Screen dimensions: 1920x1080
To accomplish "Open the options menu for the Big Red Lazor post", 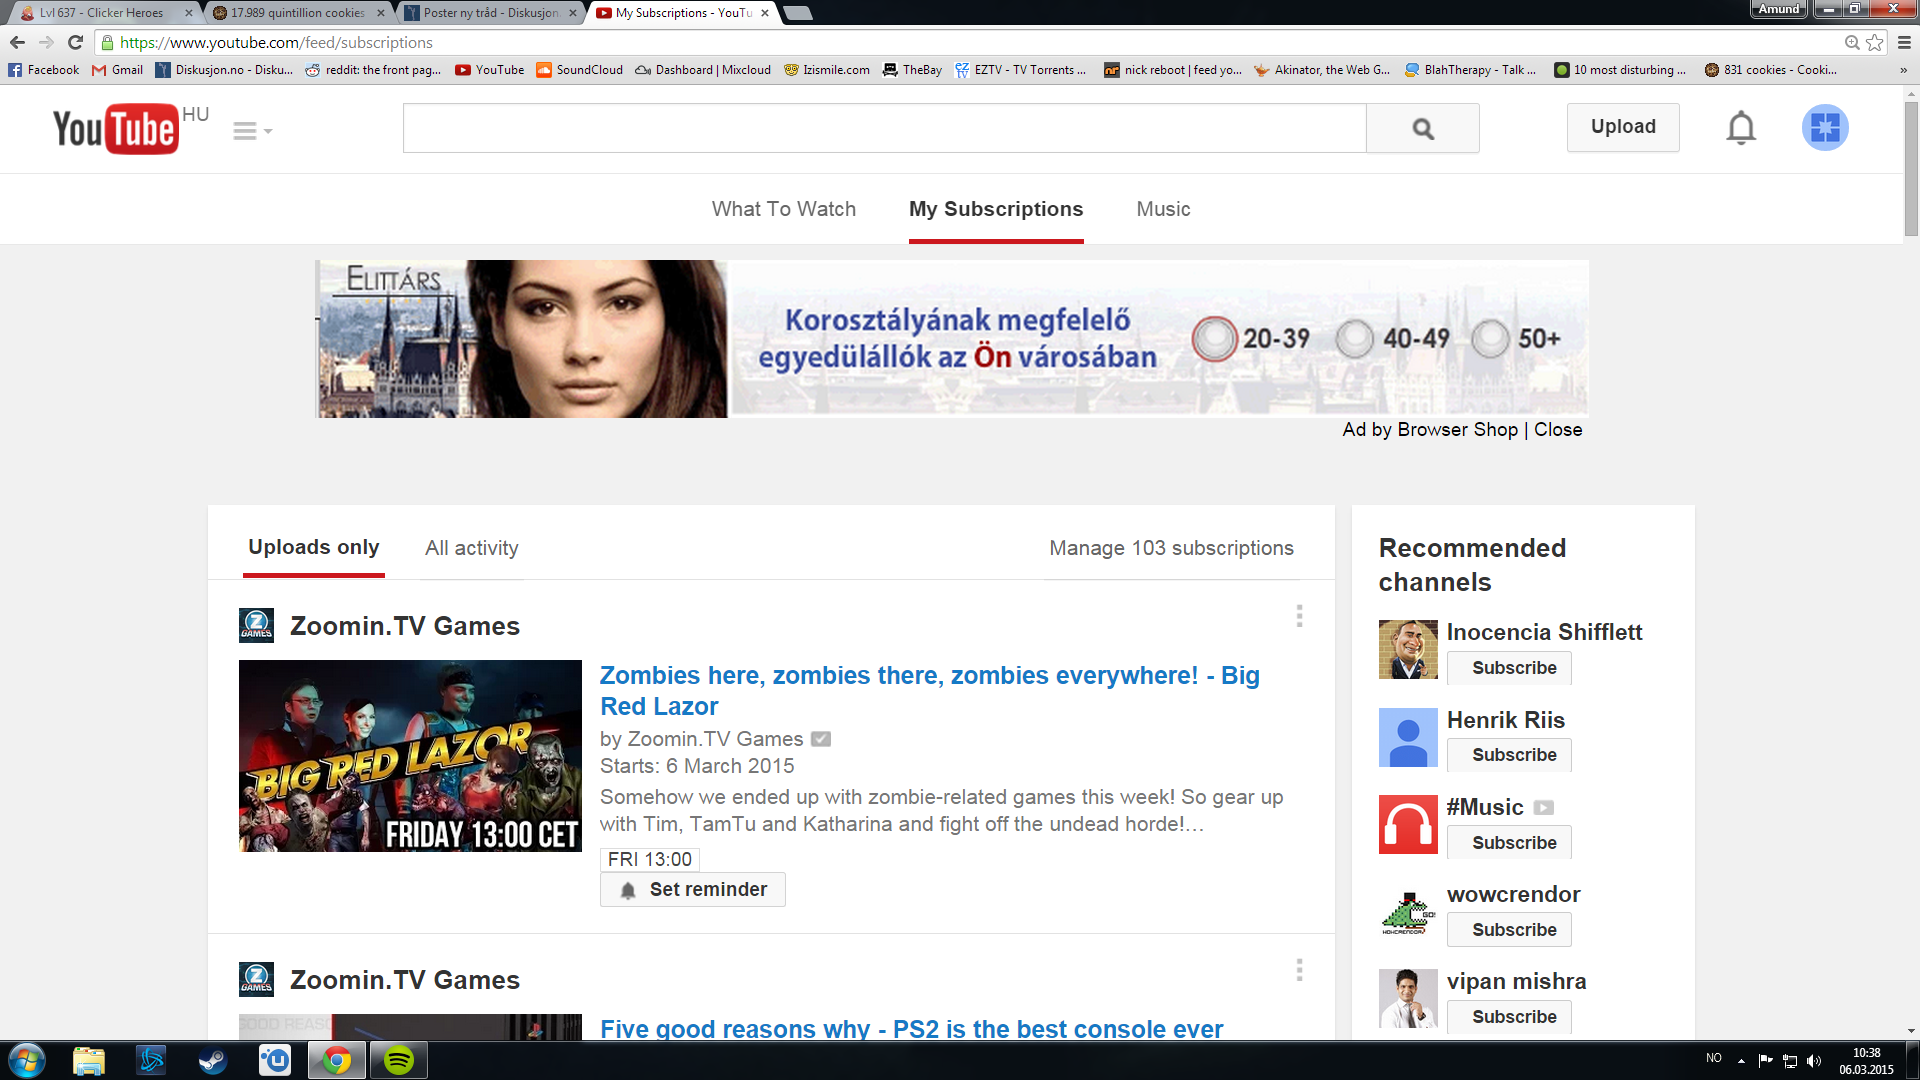I will 1298,616.
